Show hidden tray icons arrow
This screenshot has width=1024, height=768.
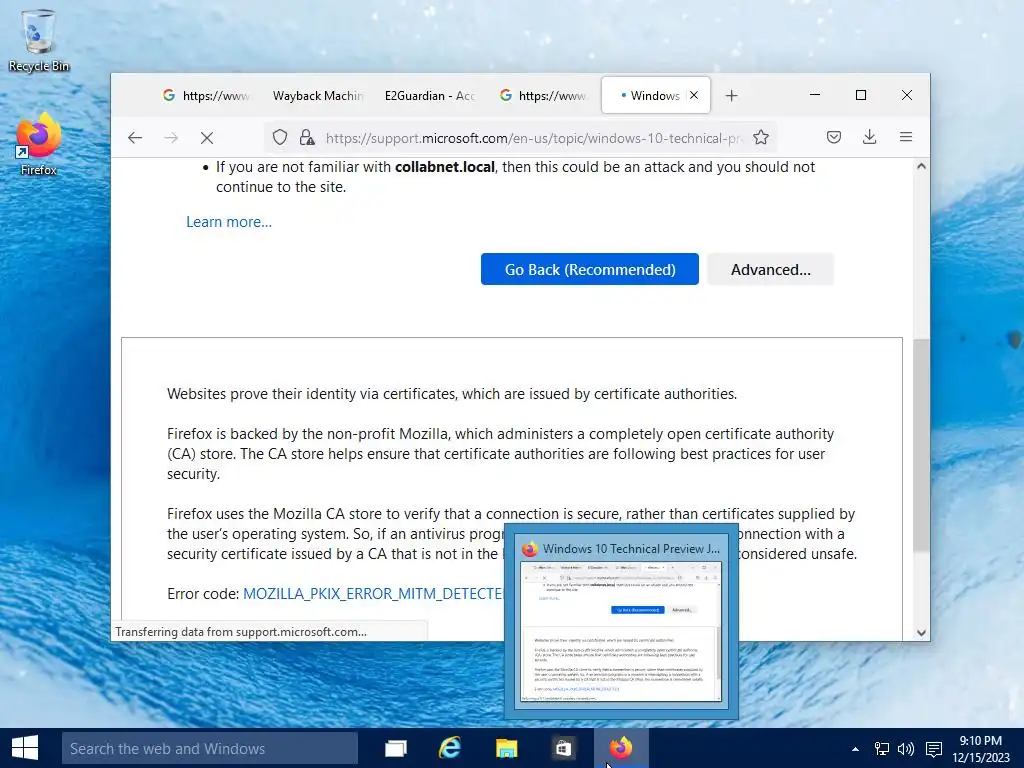click(x=855, y=748)
